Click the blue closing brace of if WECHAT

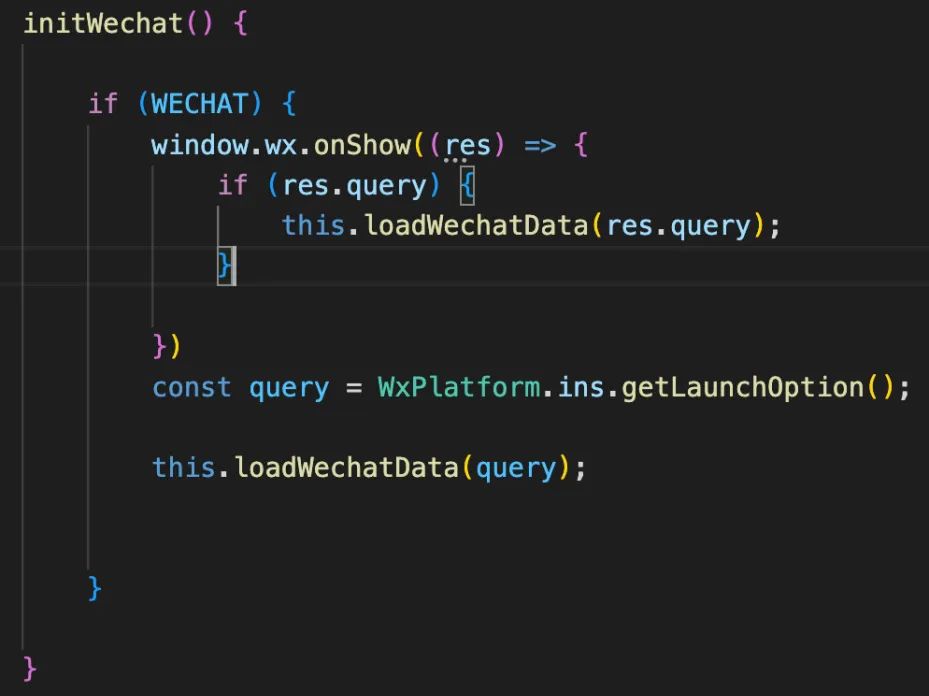[x=95, y=588]
